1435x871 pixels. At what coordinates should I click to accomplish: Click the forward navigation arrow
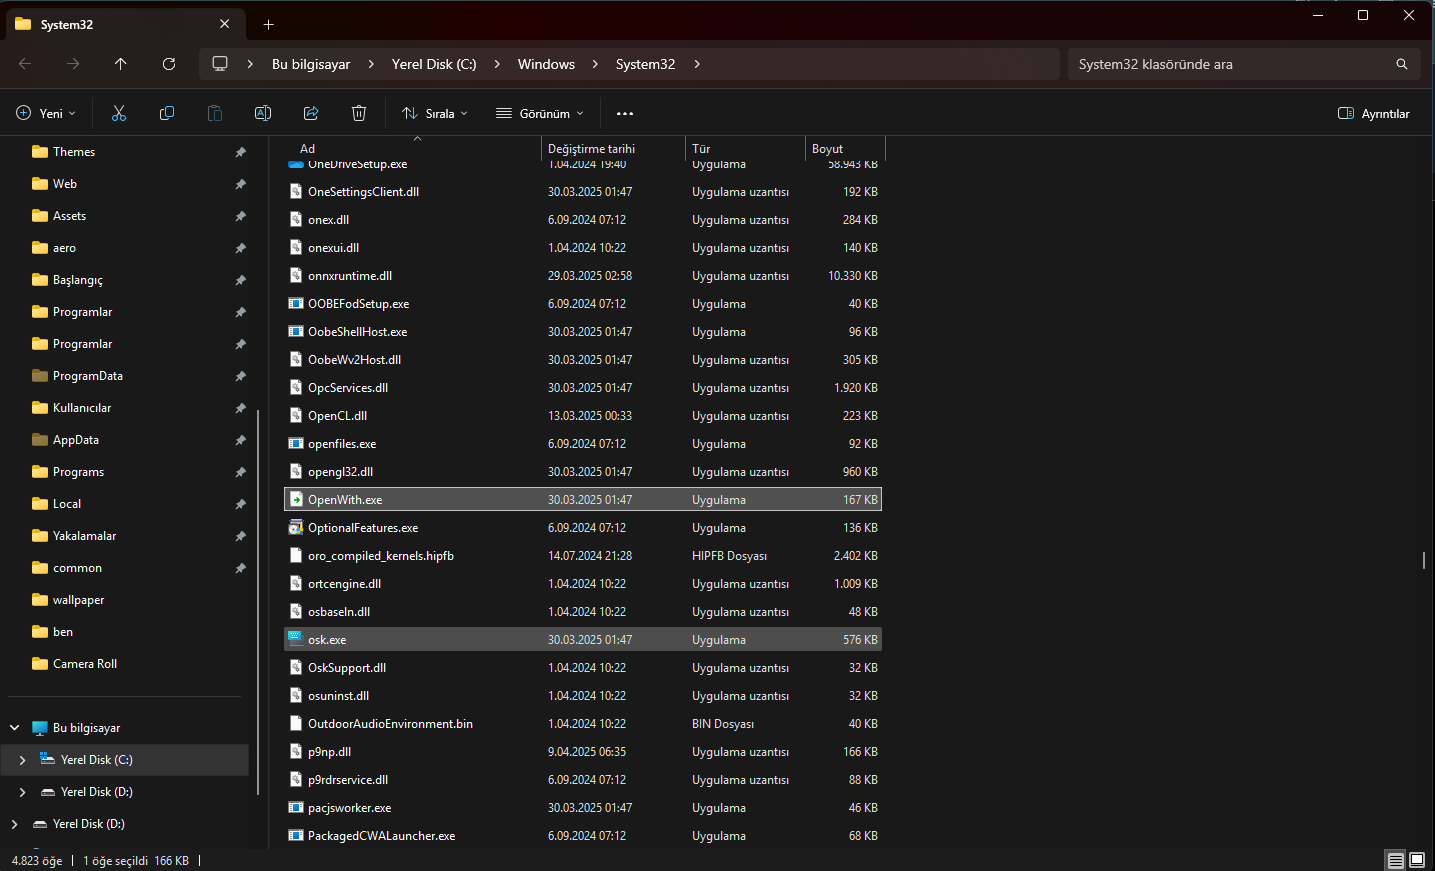73,64
